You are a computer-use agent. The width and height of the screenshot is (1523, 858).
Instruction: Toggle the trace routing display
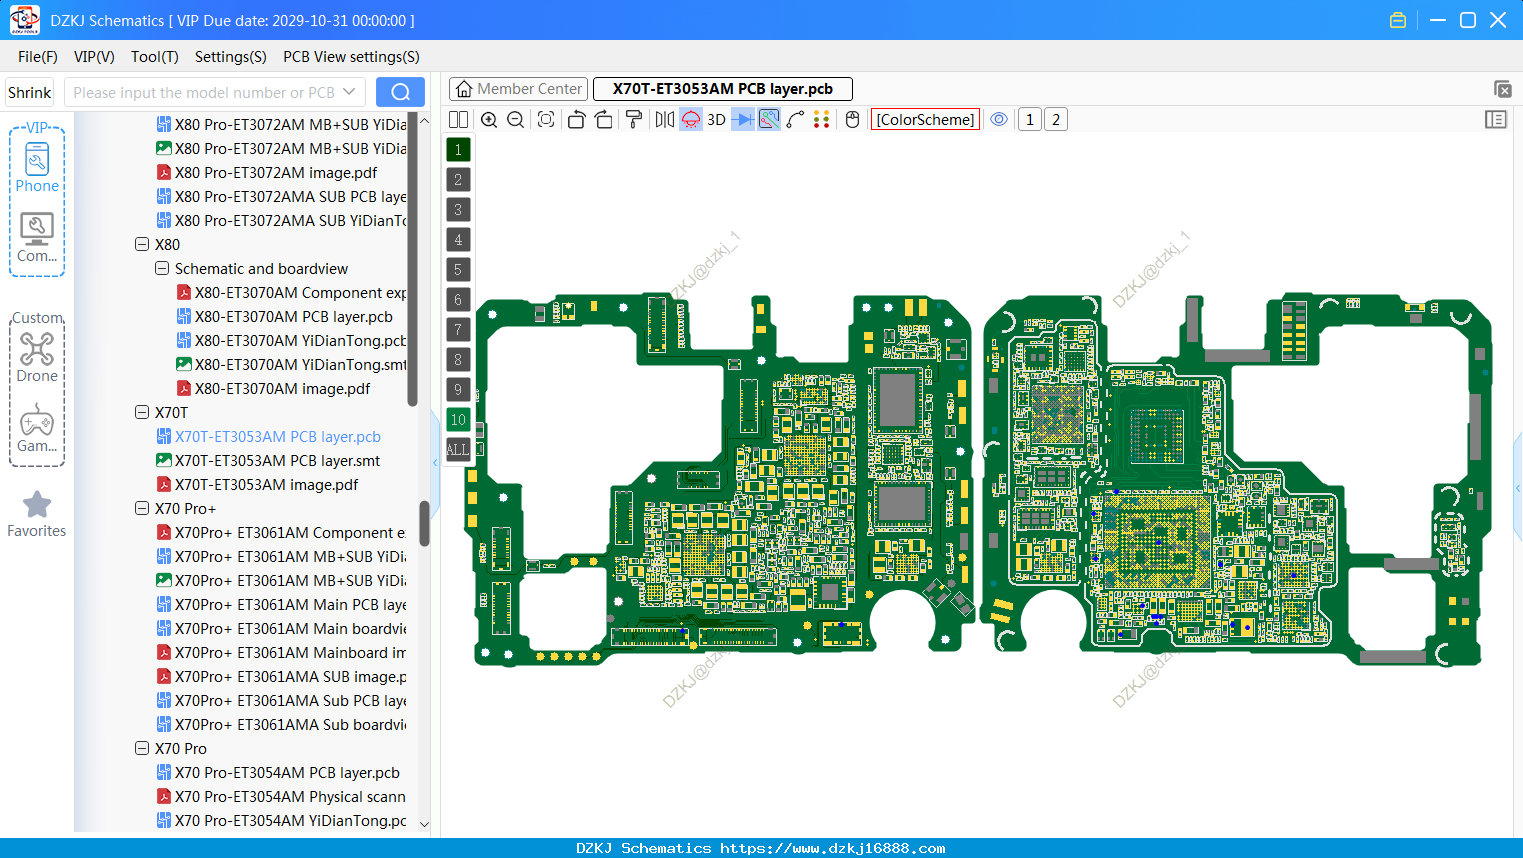(769, 120)
